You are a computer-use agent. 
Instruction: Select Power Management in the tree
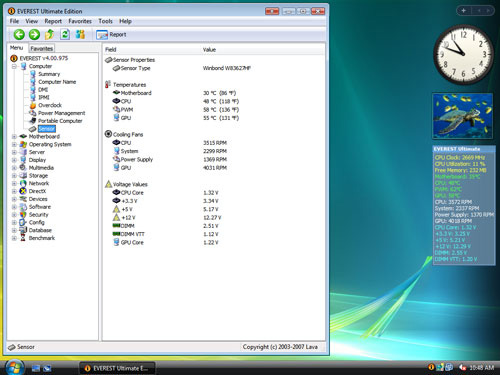pos(61,113)
